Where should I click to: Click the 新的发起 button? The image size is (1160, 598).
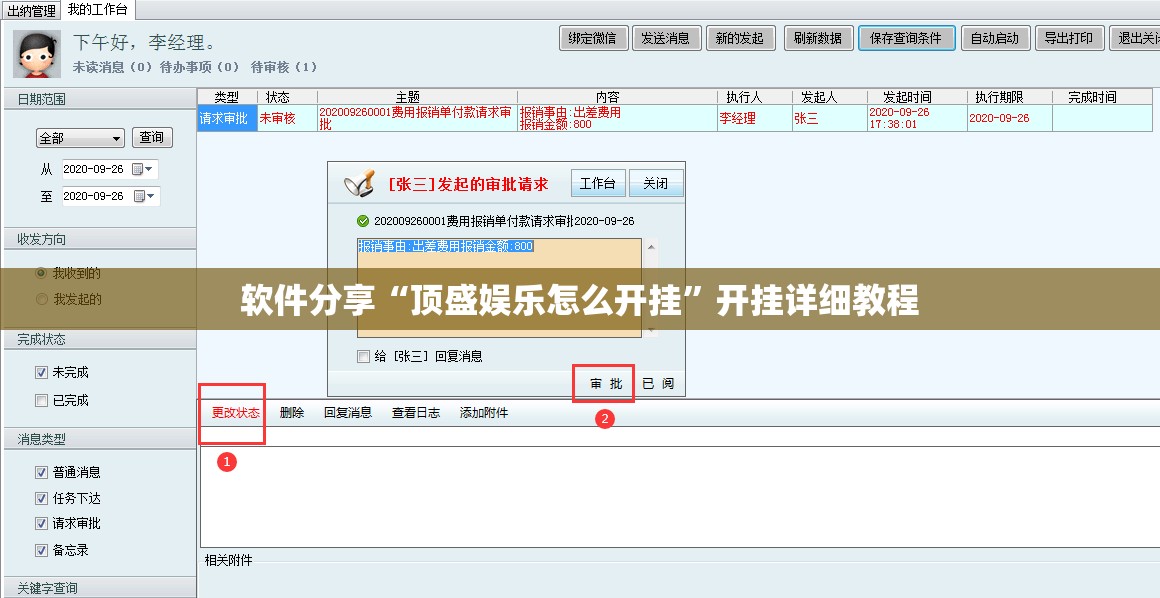(740, 38)
